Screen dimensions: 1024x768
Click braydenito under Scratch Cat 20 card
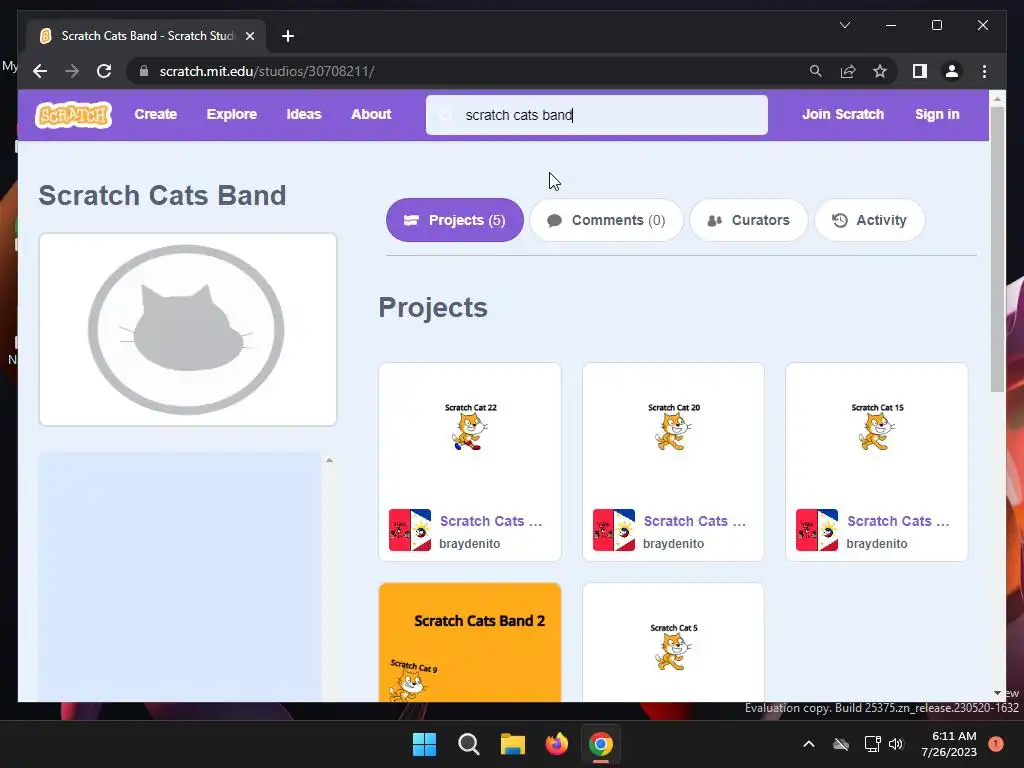click(673, 543)
